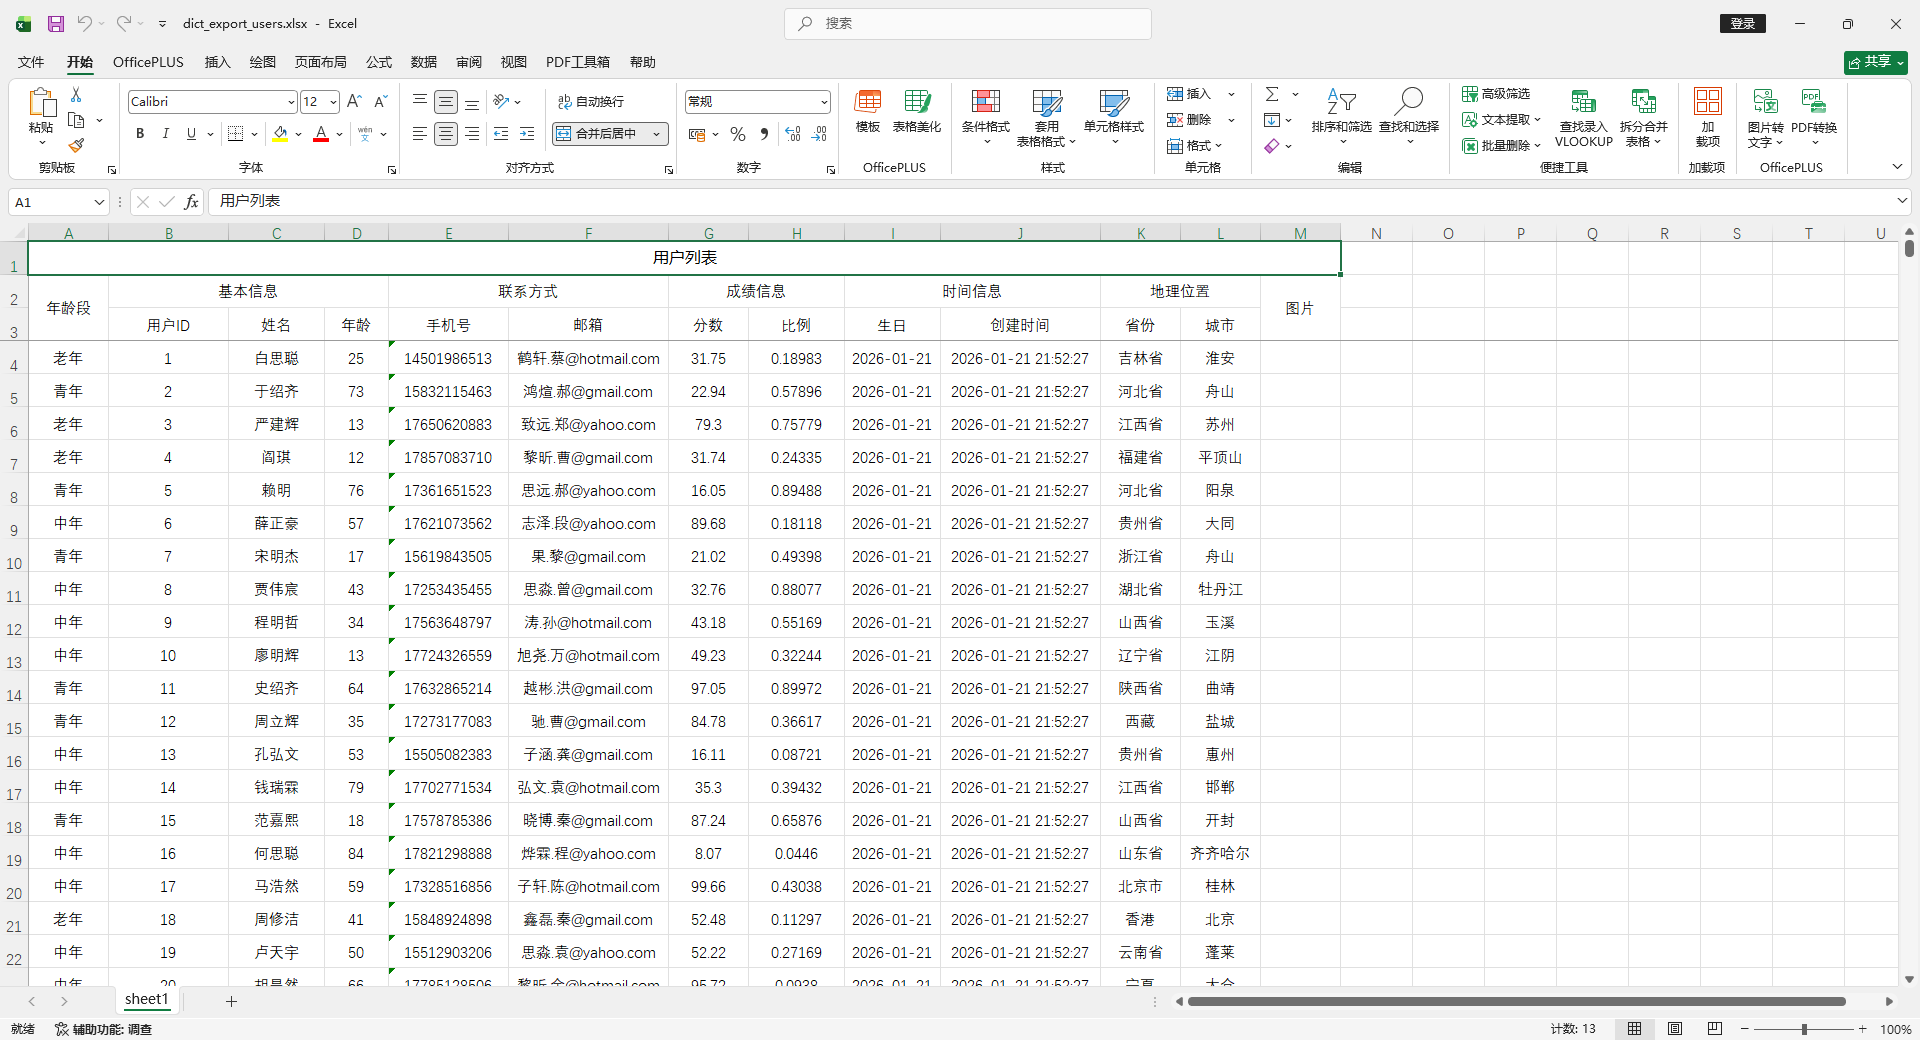Screen dimensions: 1920x1040
Task: Toggle bold formatting
Action: tap(140, 134)
